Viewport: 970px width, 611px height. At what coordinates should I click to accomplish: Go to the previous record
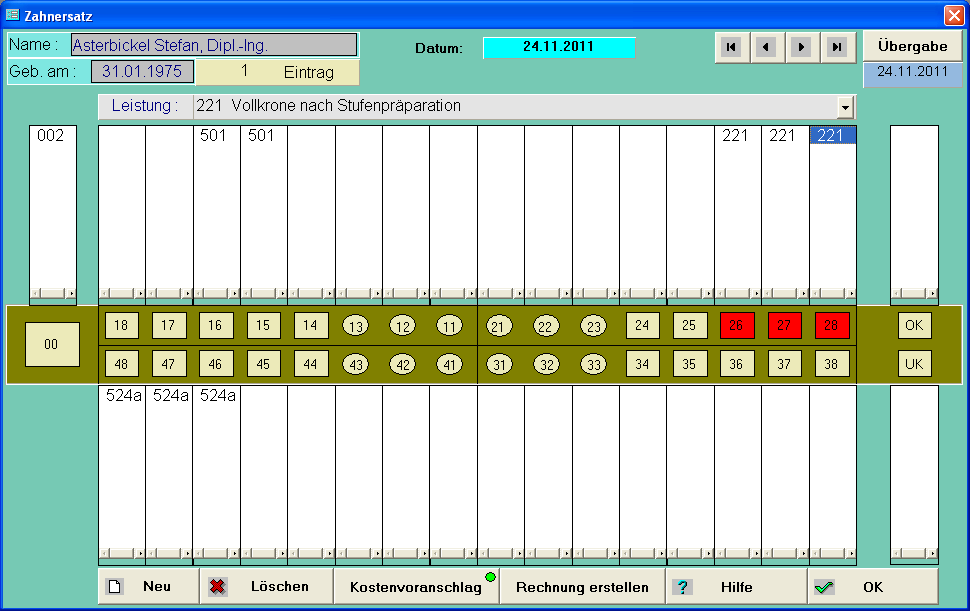click(x=765, y=47)
